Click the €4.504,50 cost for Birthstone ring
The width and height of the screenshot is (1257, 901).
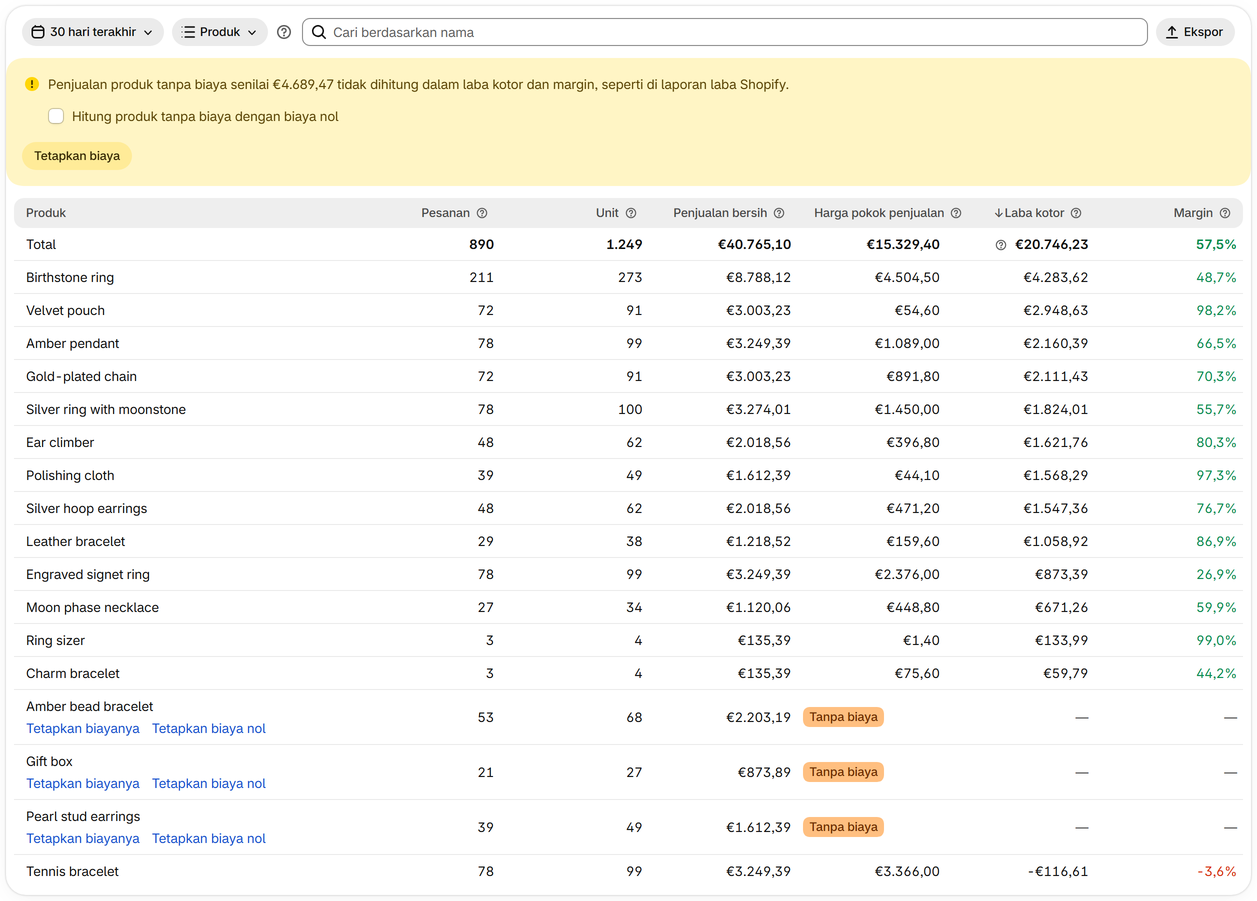(x=907, y=278)
